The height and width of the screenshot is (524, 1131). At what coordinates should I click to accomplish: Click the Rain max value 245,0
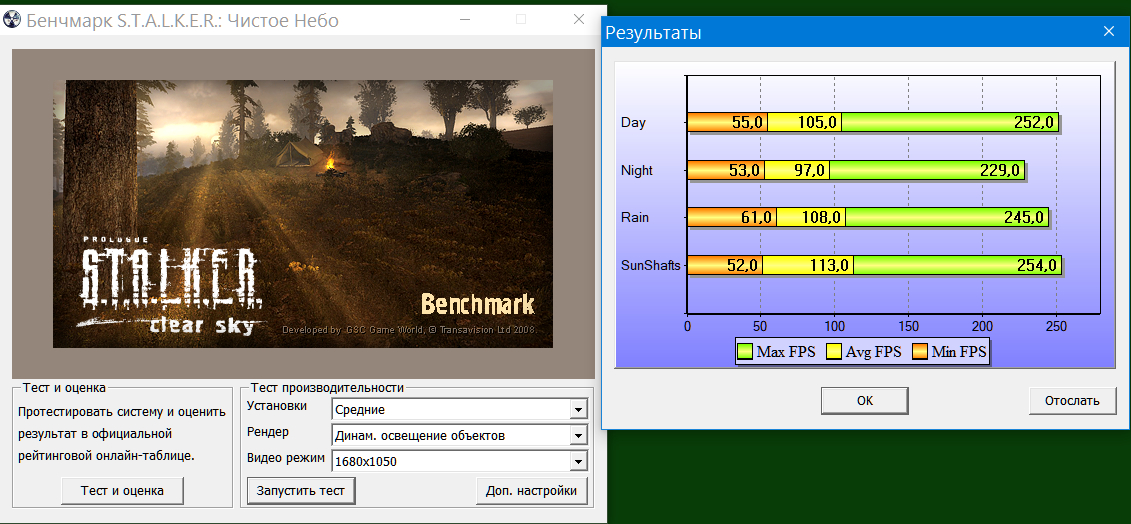pyautogui.click(x=1024, y=217)
